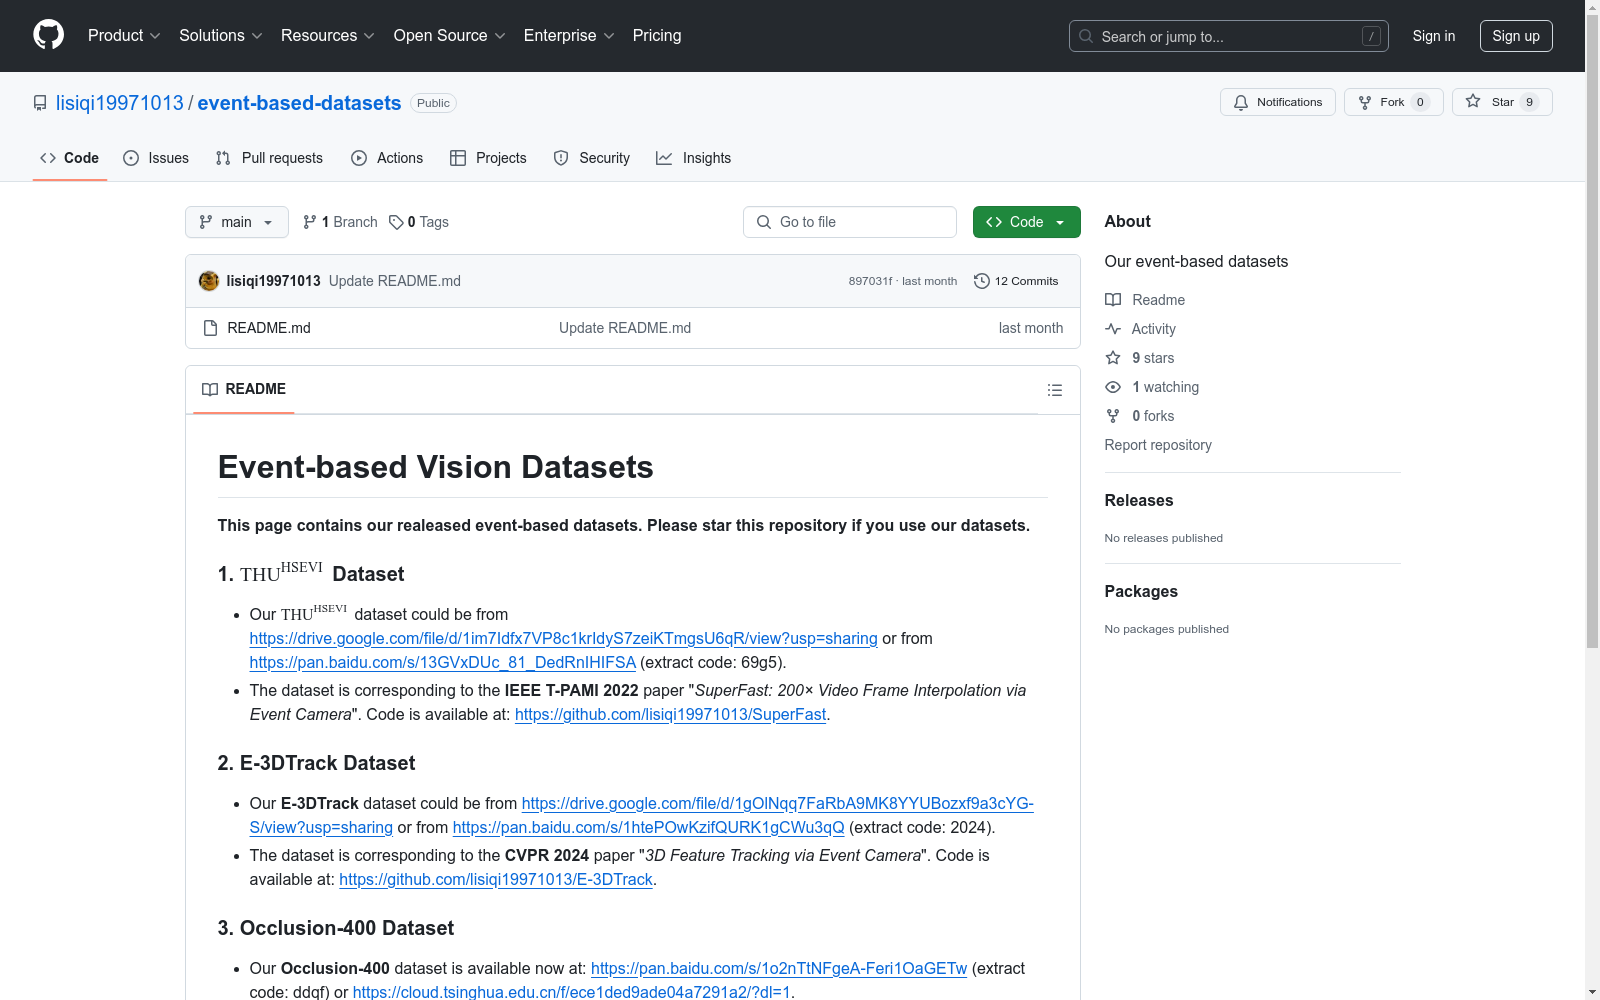This screenshot has height=1000, width=1600.
Task: Open the green Code download dropdown
Action: [1026, 222]
